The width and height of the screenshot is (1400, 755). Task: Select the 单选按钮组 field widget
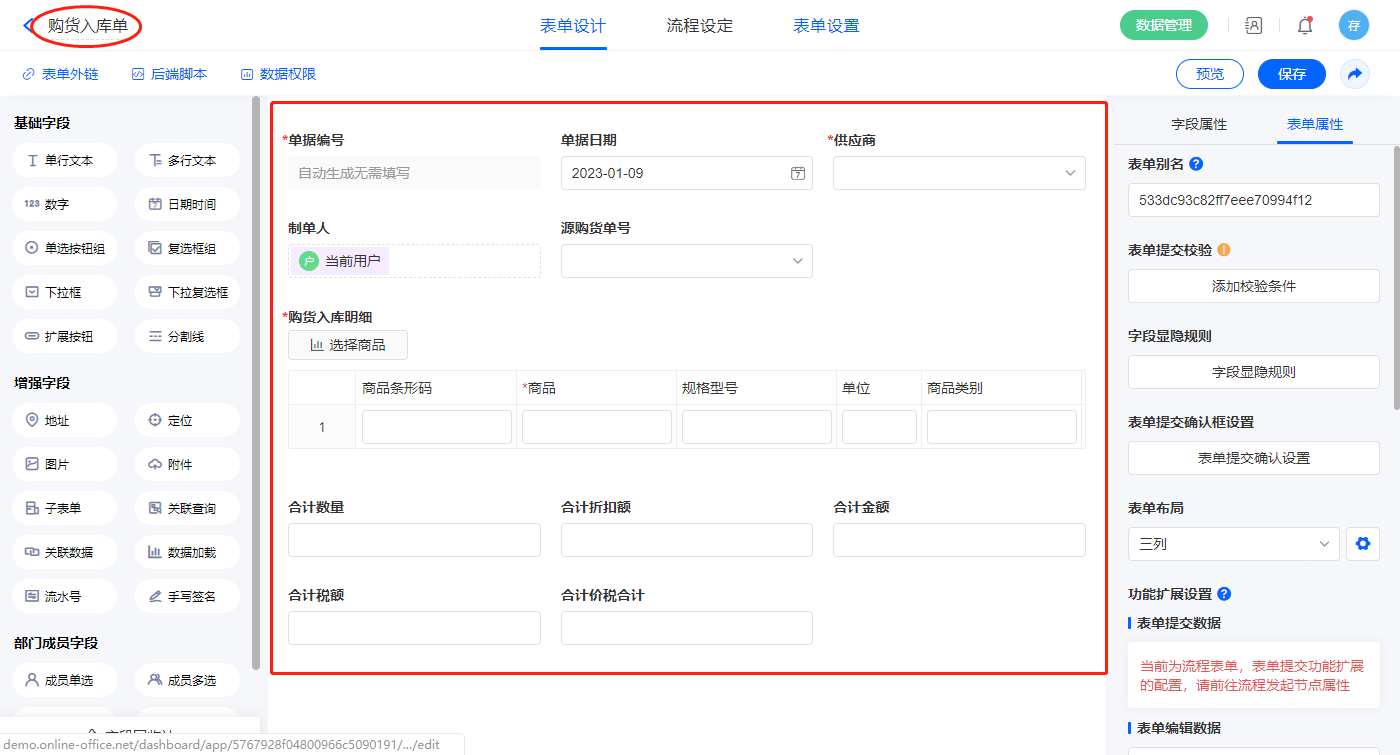(65, 248)
